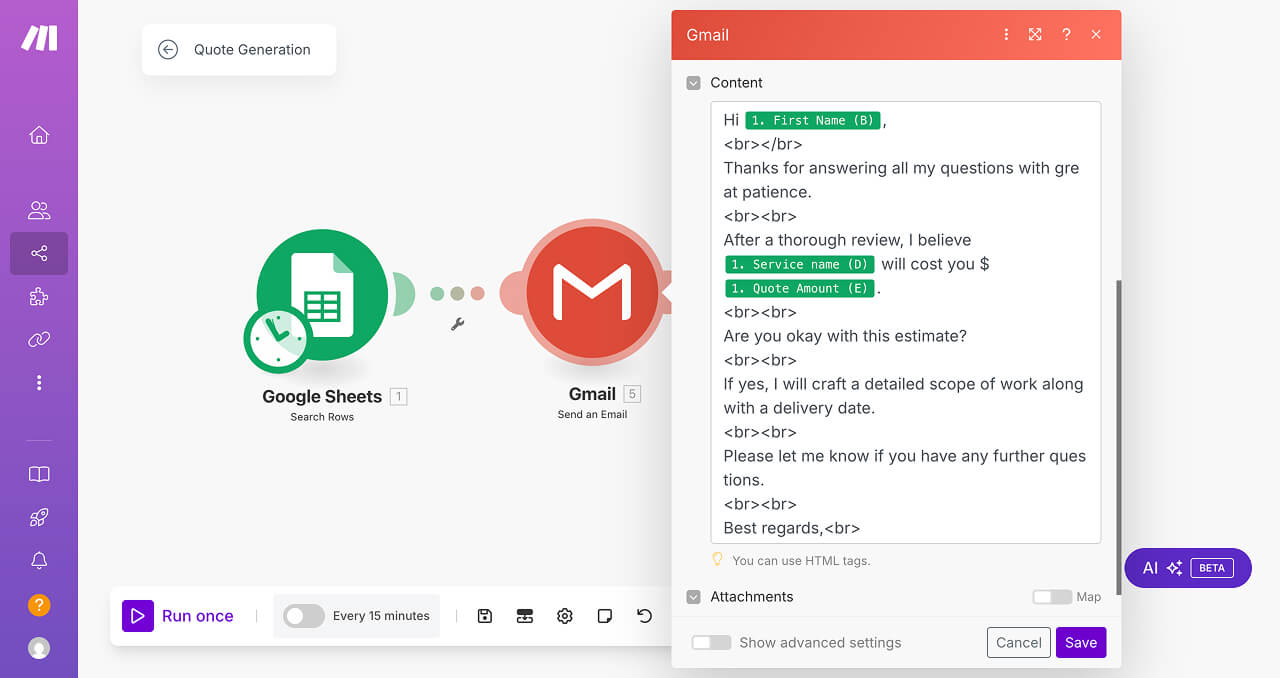The height and width of the screenshot is (678, 1280).
Task: Open the Scenarios share icon
Action: (39, 253)
